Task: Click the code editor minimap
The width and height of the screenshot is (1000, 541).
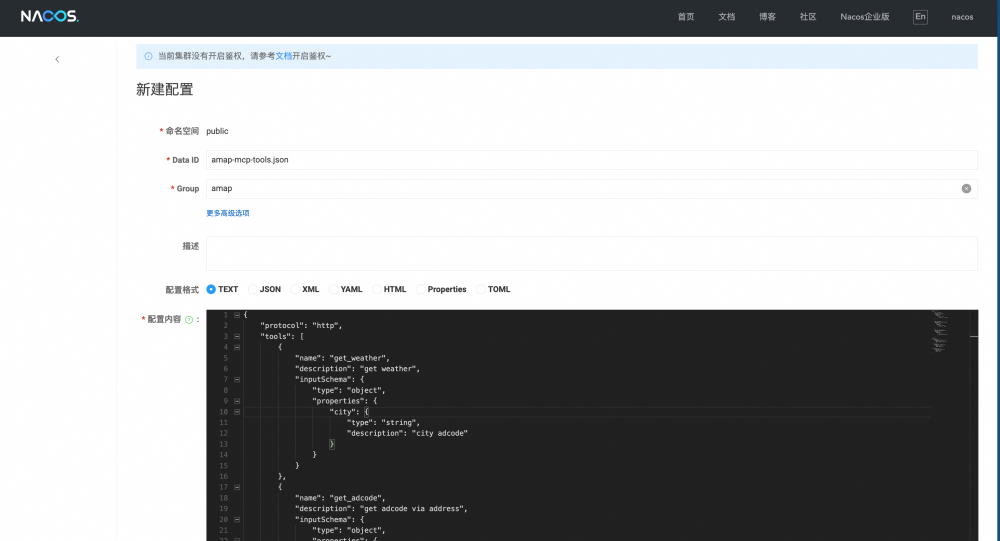Action: (x=939, y=331)
